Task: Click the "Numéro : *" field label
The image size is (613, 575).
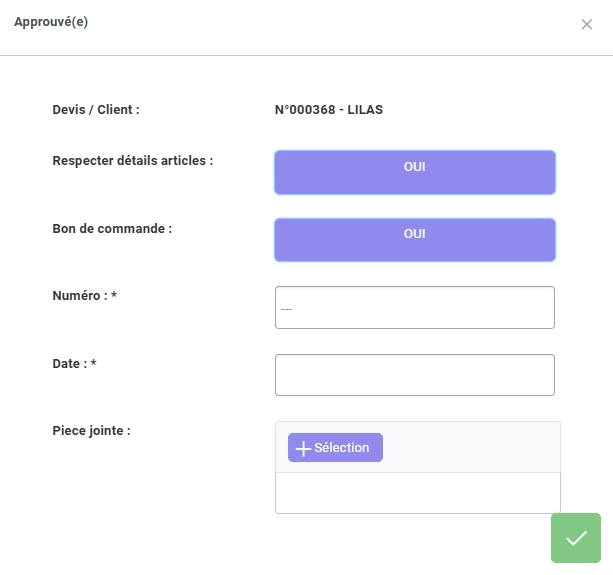Action: 84,296
